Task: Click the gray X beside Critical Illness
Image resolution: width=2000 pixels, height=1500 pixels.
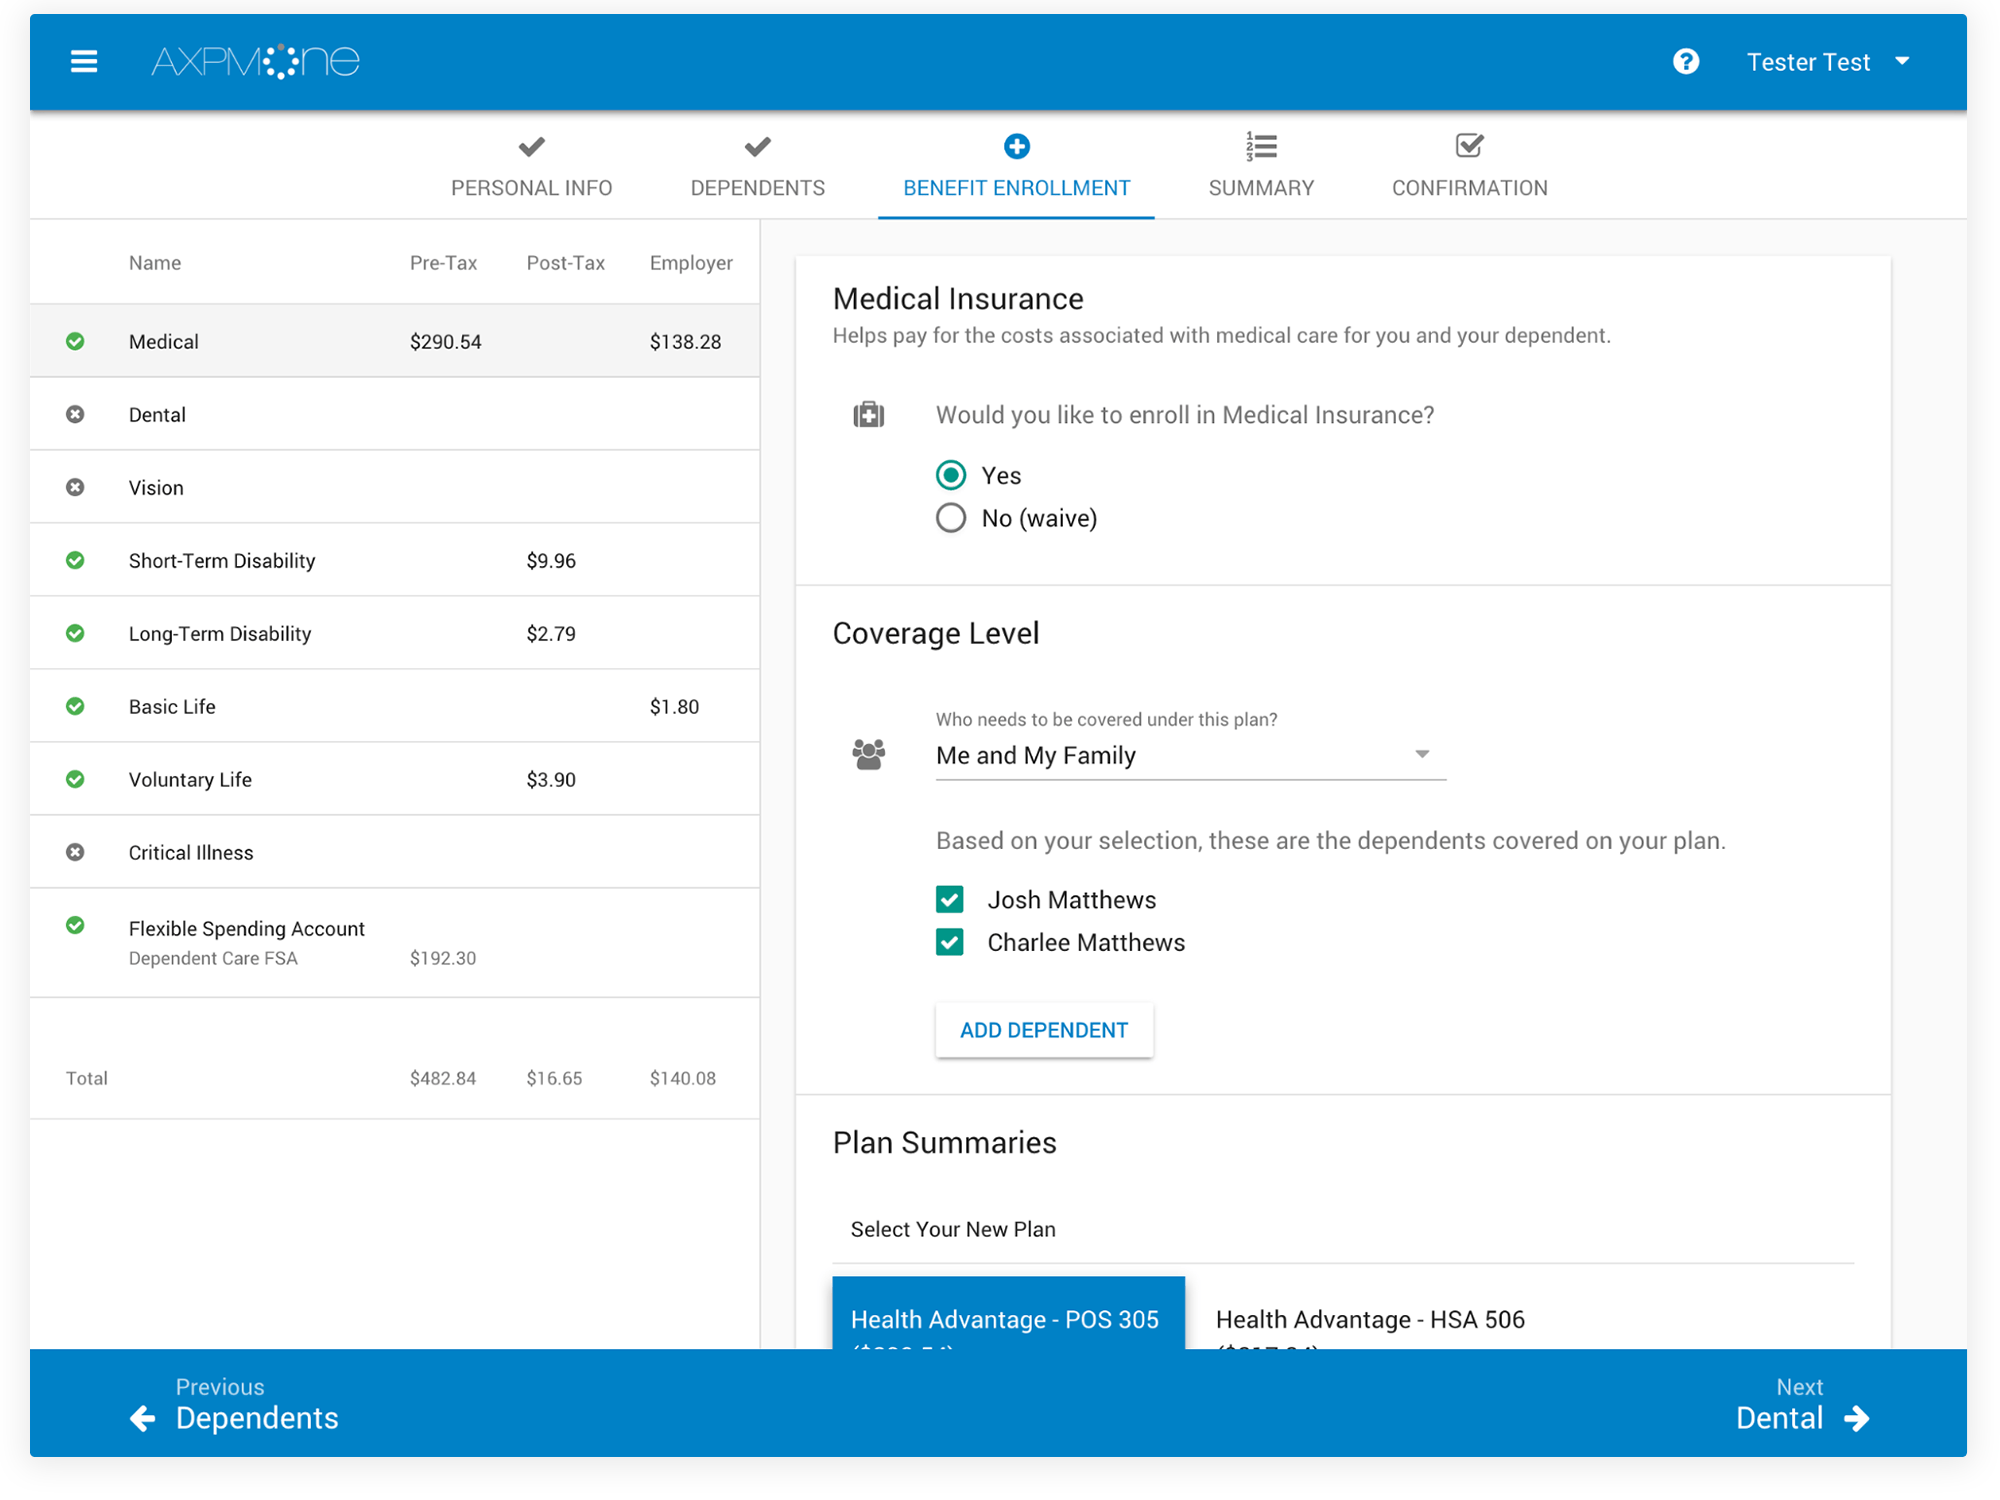Action: tap(75, 852)
